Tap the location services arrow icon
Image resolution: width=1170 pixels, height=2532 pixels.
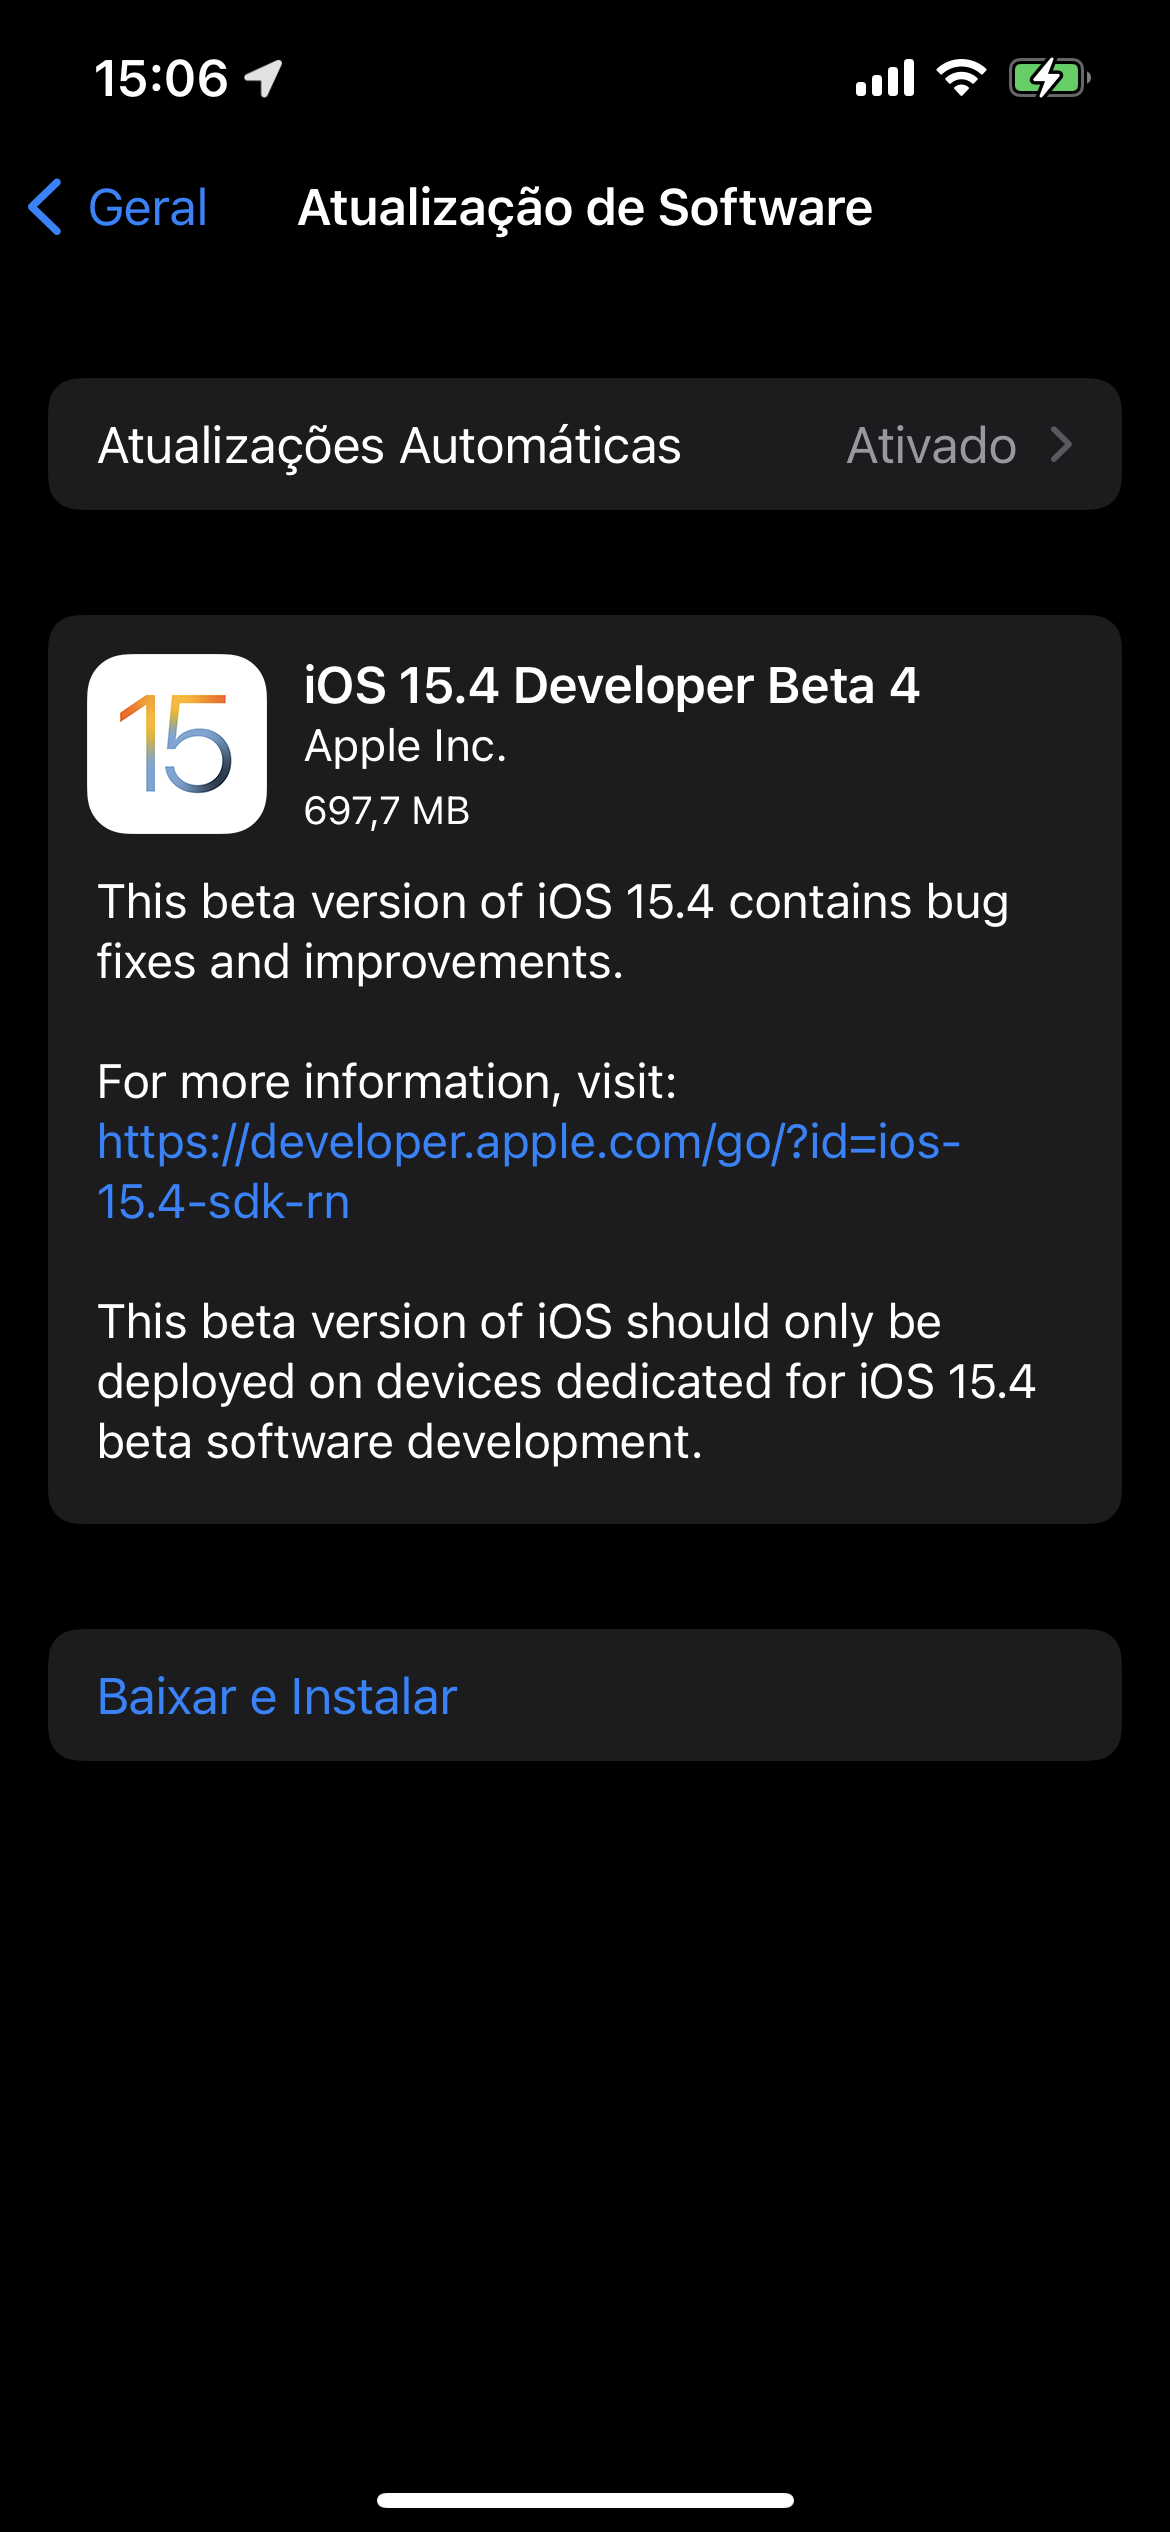[264, 78]
